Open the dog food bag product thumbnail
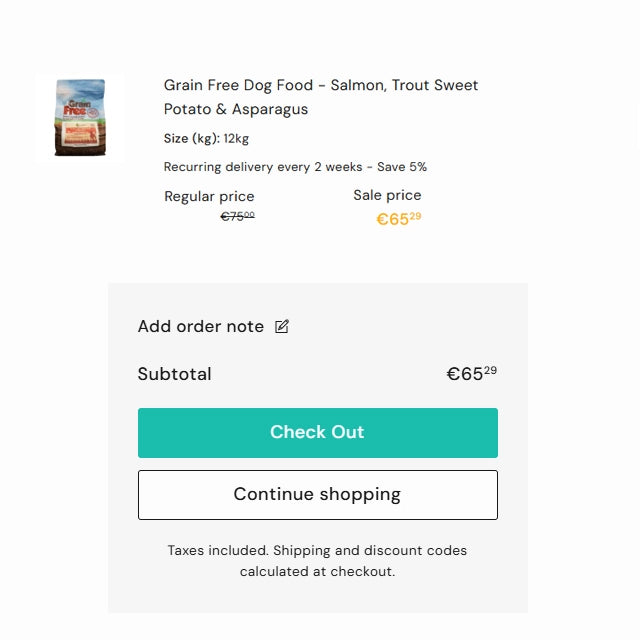Viewport: 640px width, 640px height. click(80, 117)
